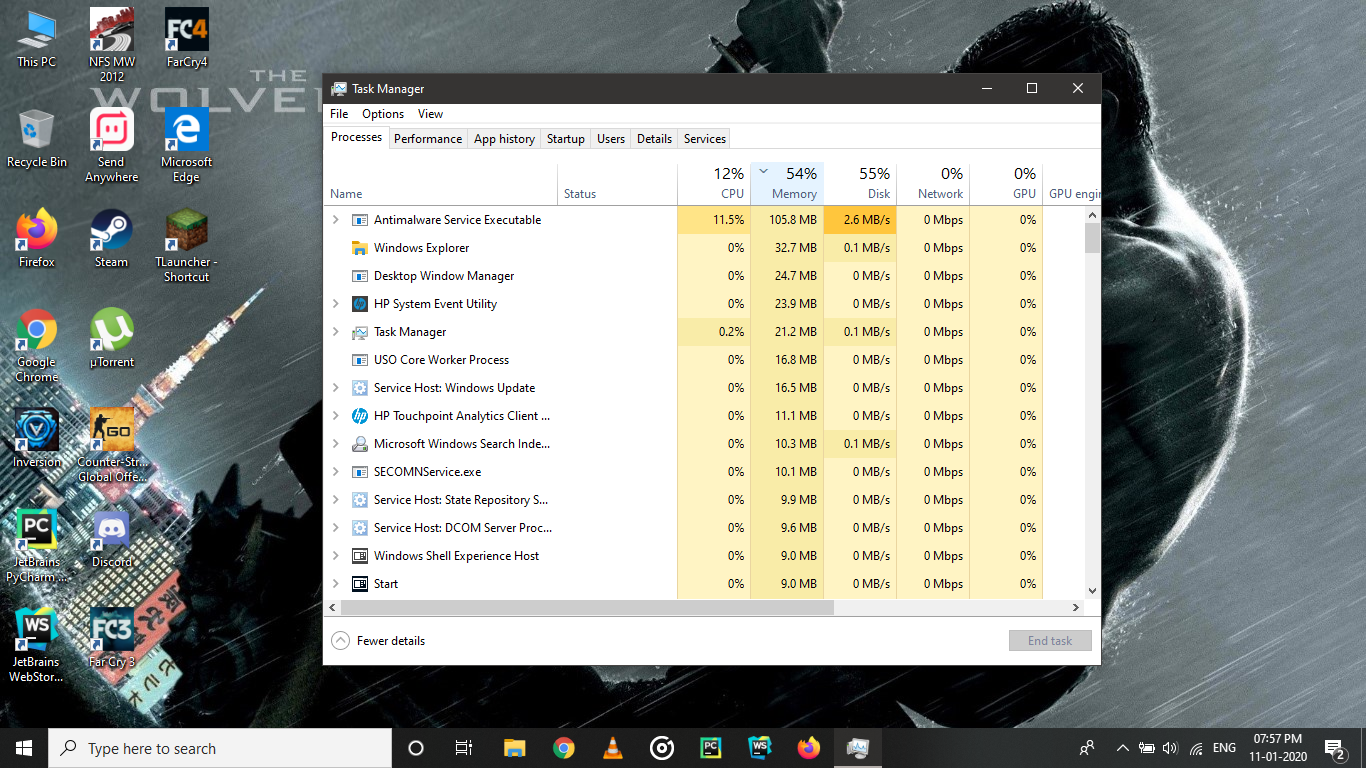Viewport: 1366px width, 768px height.
Task: Expand Antimalware Service Executable process group
Action: pos(336,220)
